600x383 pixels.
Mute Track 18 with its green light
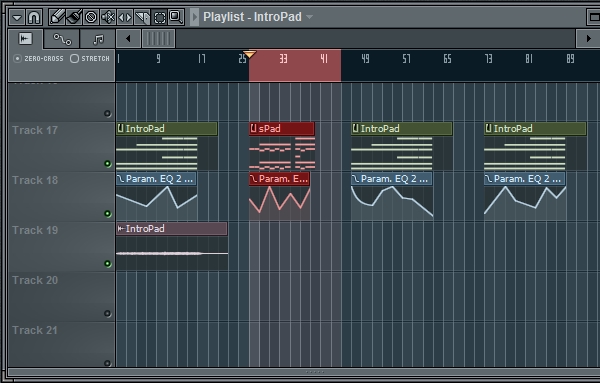[x=108, y=214]
